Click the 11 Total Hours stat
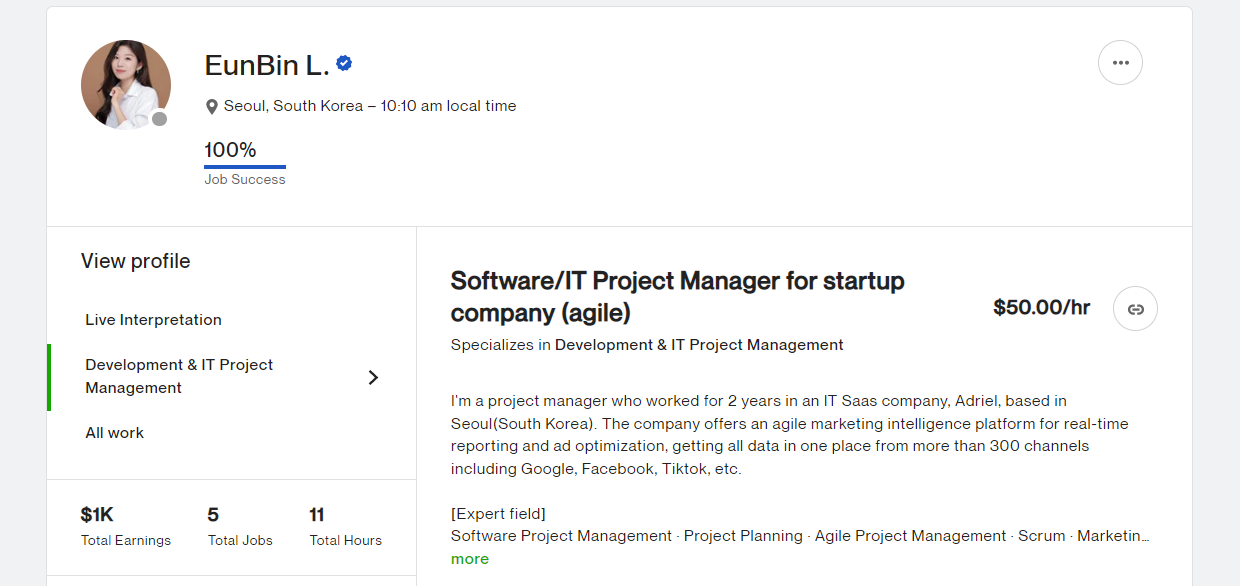The image size is (1240, 586). tap(317, 516)
